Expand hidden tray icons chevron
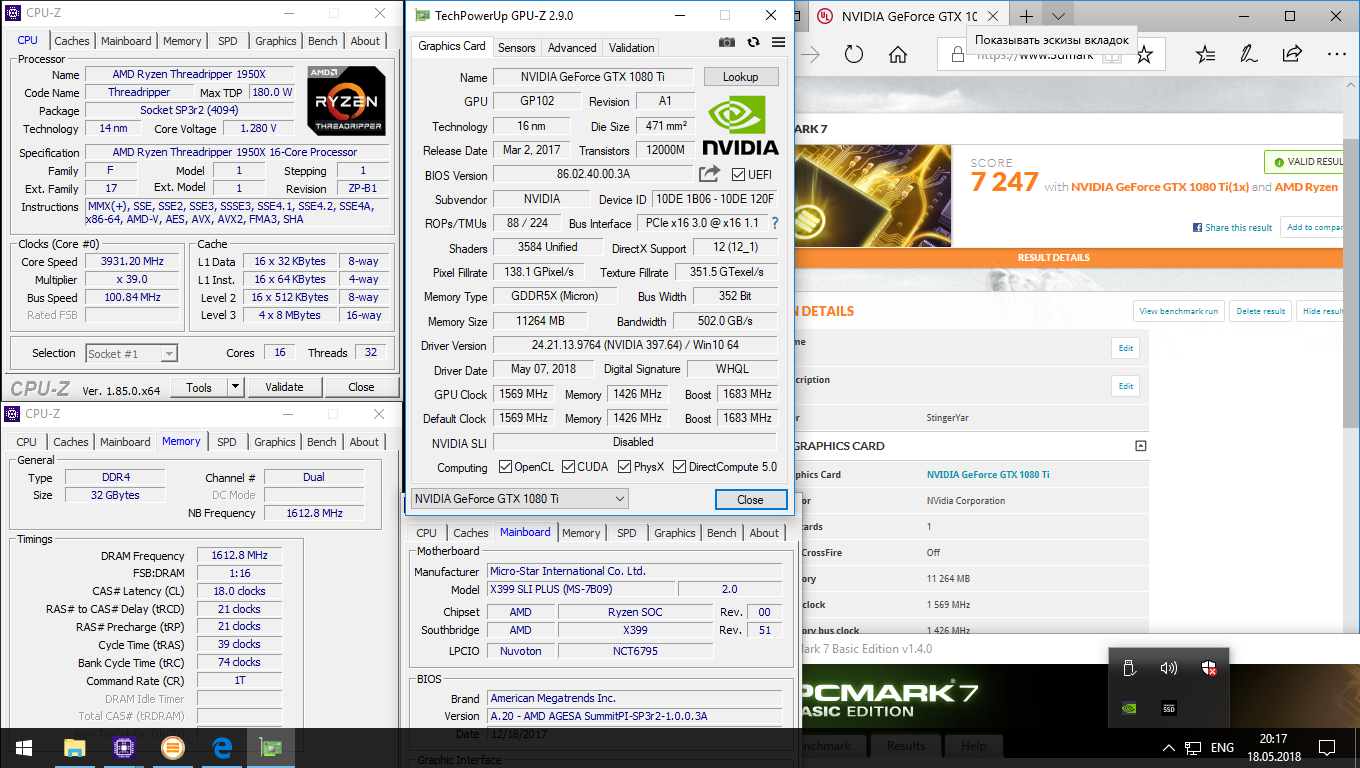This screenshot has height=768, width=1360. pos(1169,747)
